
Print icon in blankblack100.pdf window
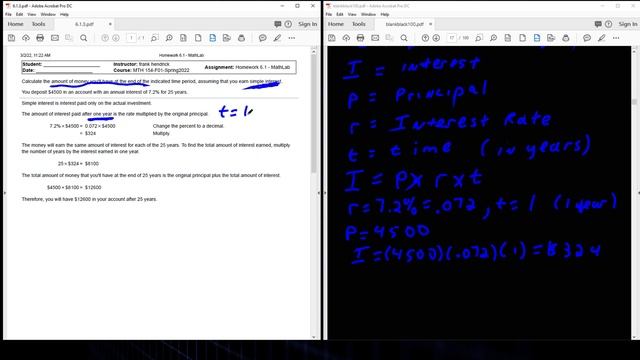click(360, 38)
